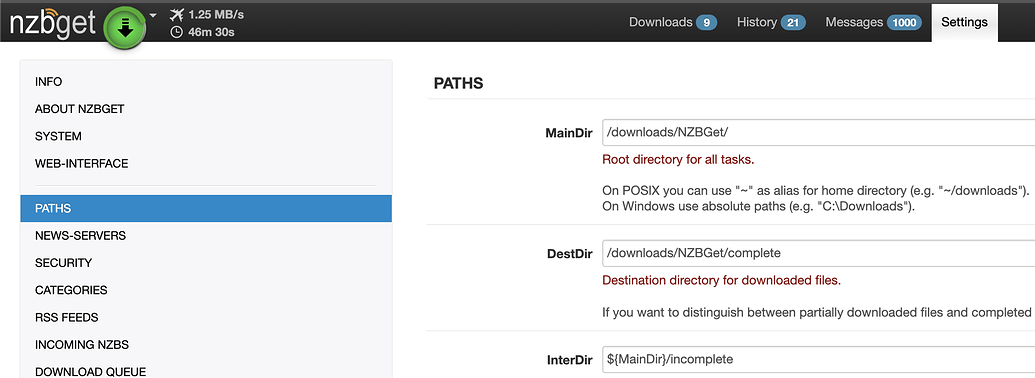The width and height of the screenshot is (1035, 378).
Task: Click the green pause/resume download button
Action: [x=125, y=27]
